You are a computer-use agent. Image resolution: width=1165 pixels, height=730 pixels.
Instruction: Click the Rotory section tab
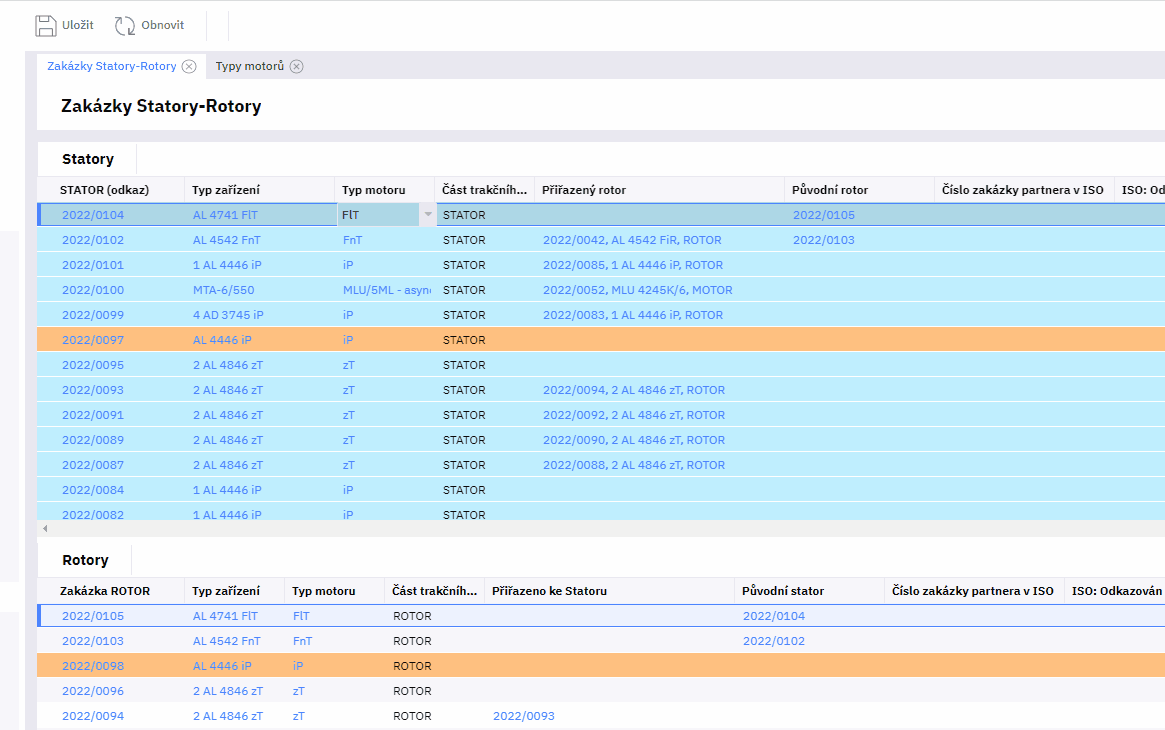[85, 560]
